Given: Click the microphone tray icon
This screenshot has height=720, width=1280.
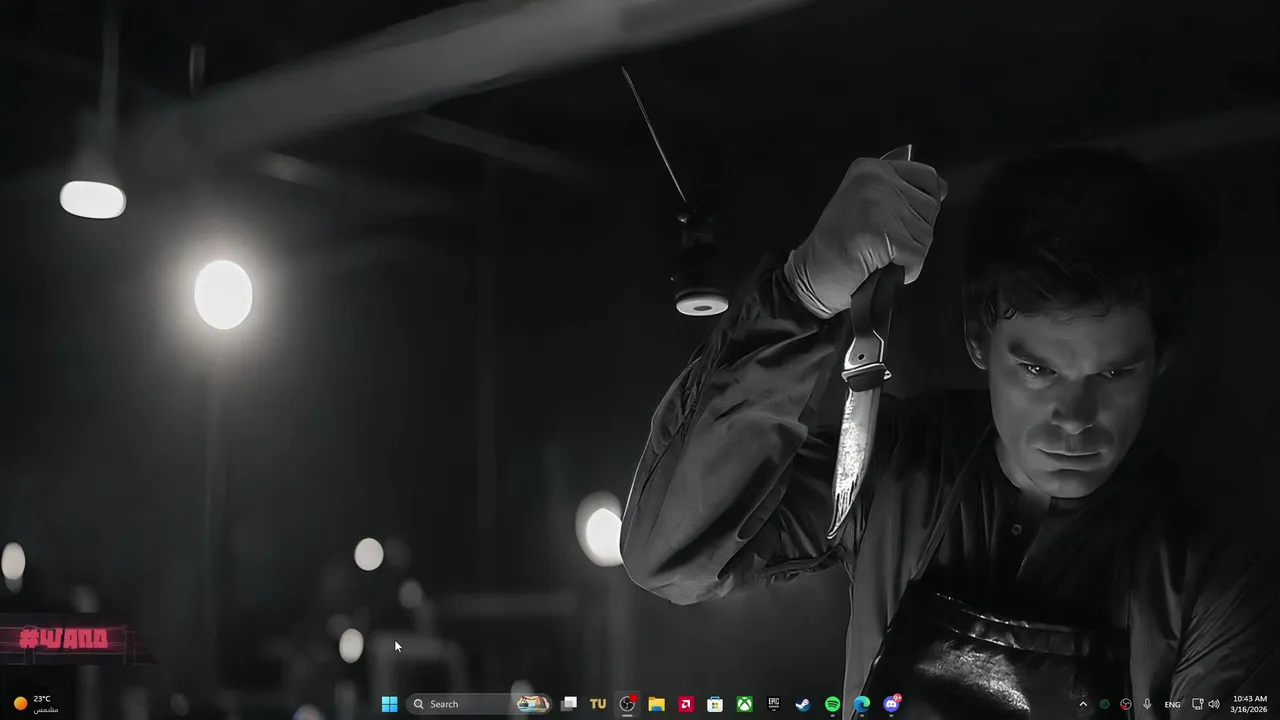Looking at the screenshot, I should click(x=1147, y=704).
